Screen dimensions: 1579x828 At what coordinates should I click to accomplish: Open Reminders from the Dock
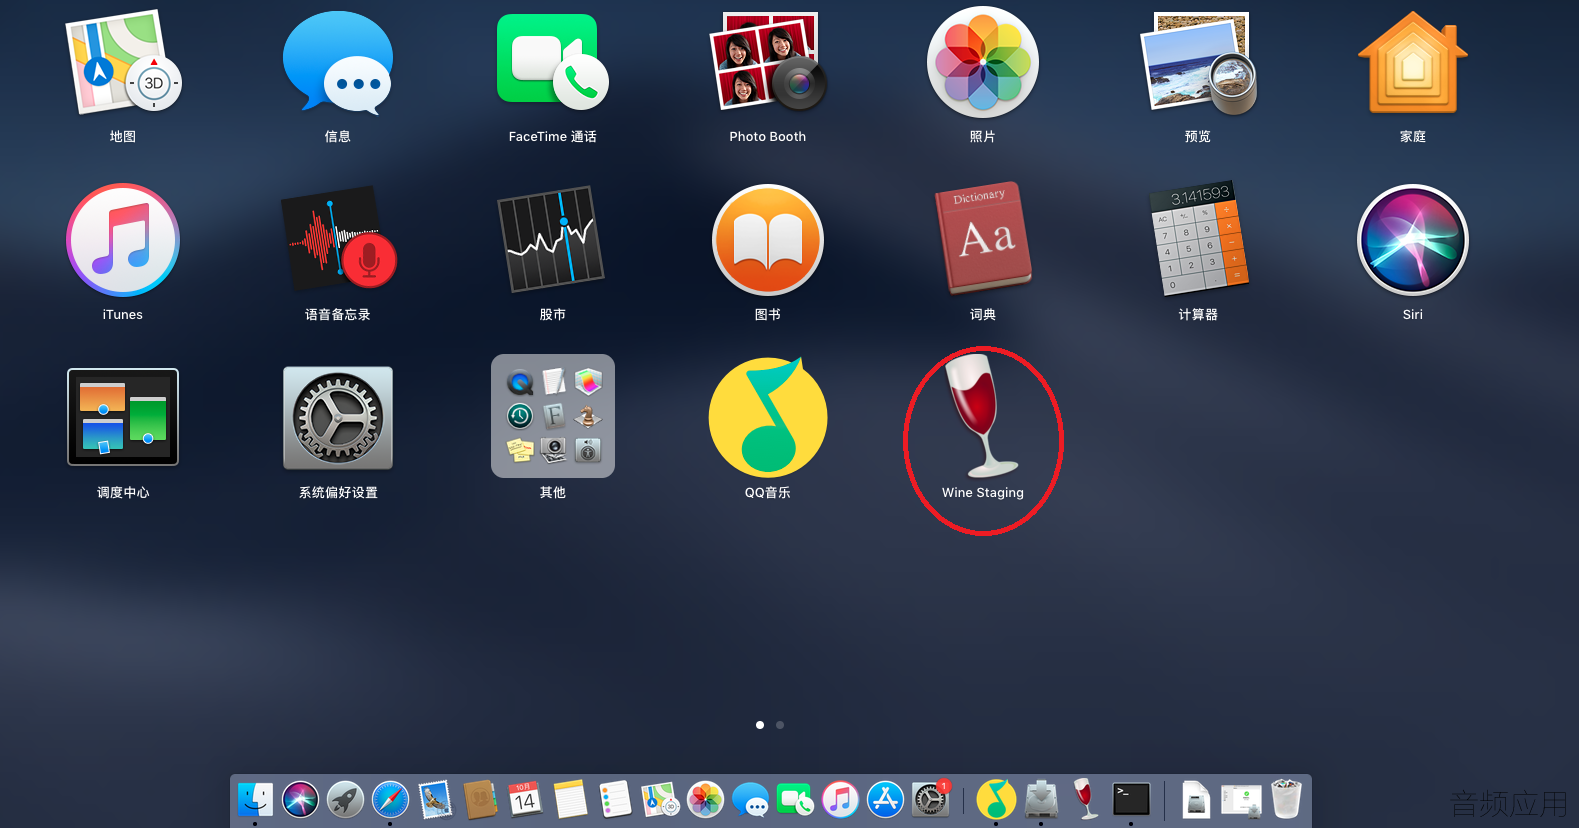click(x=615, y=800)
